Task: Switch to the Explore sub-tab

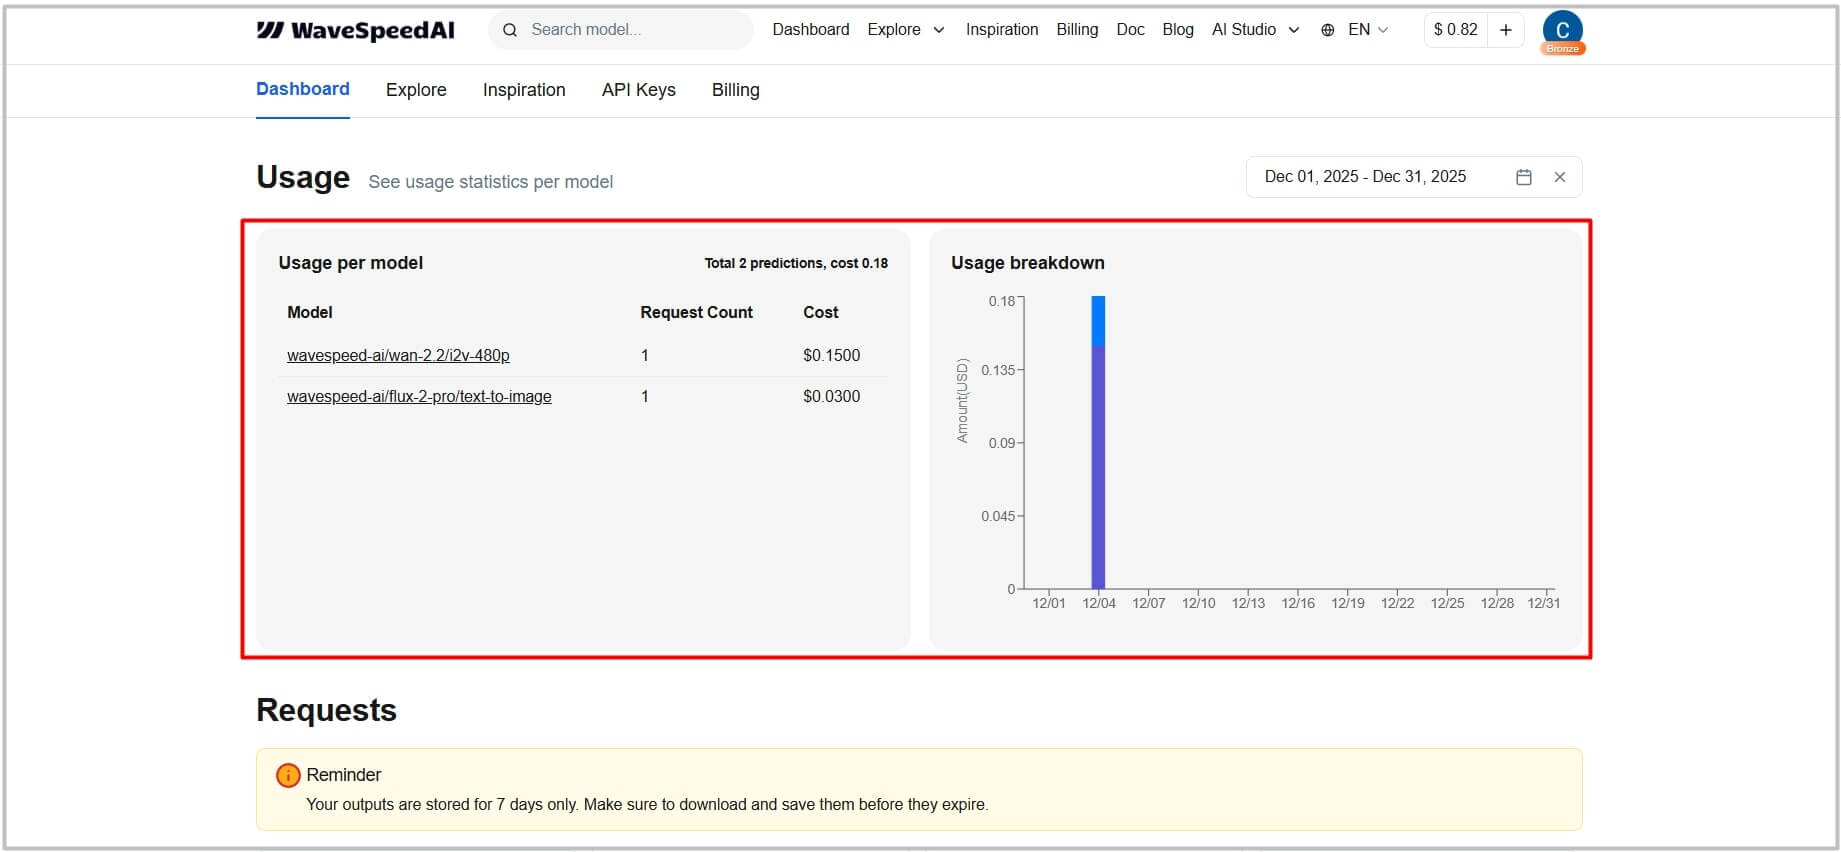Action: coord(416,90)
